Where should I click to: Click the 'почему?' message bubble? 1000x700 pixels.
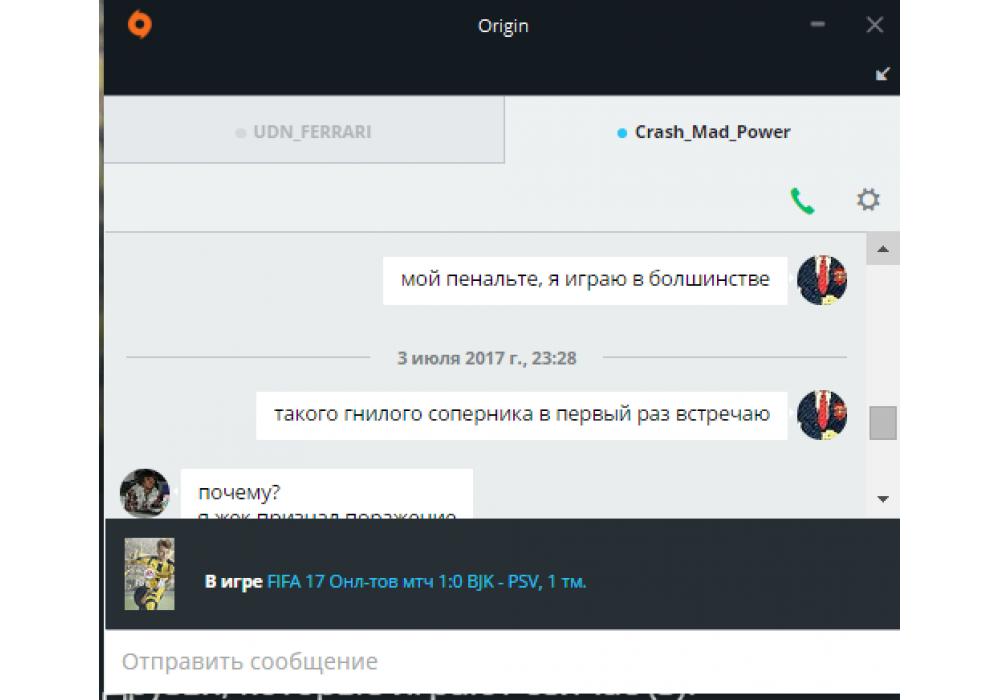point(327,494)
